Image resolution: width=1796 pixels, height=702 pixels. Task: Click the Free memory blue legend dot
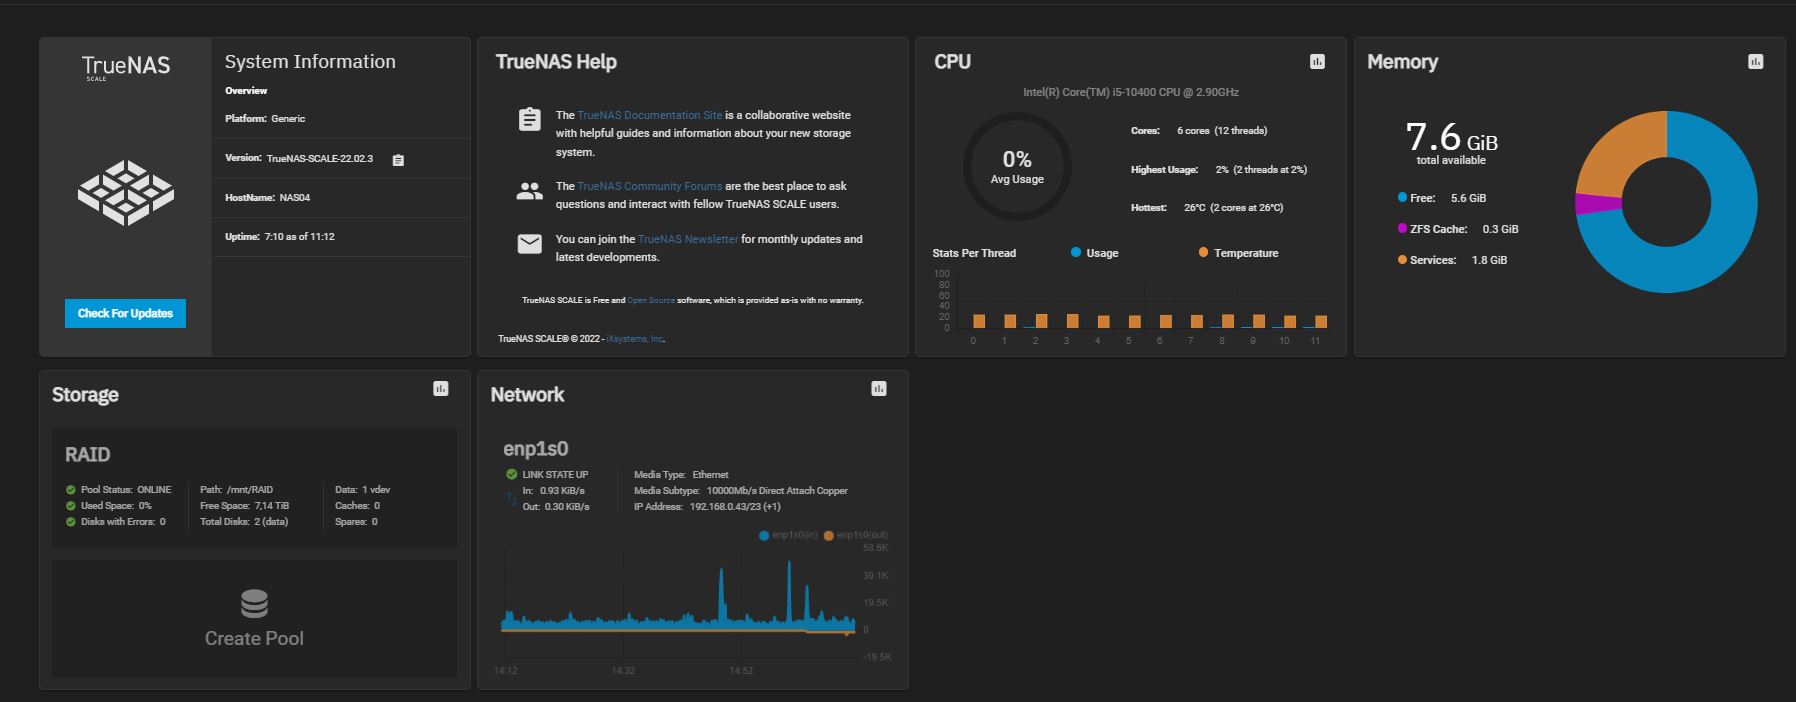[1403, 198]
